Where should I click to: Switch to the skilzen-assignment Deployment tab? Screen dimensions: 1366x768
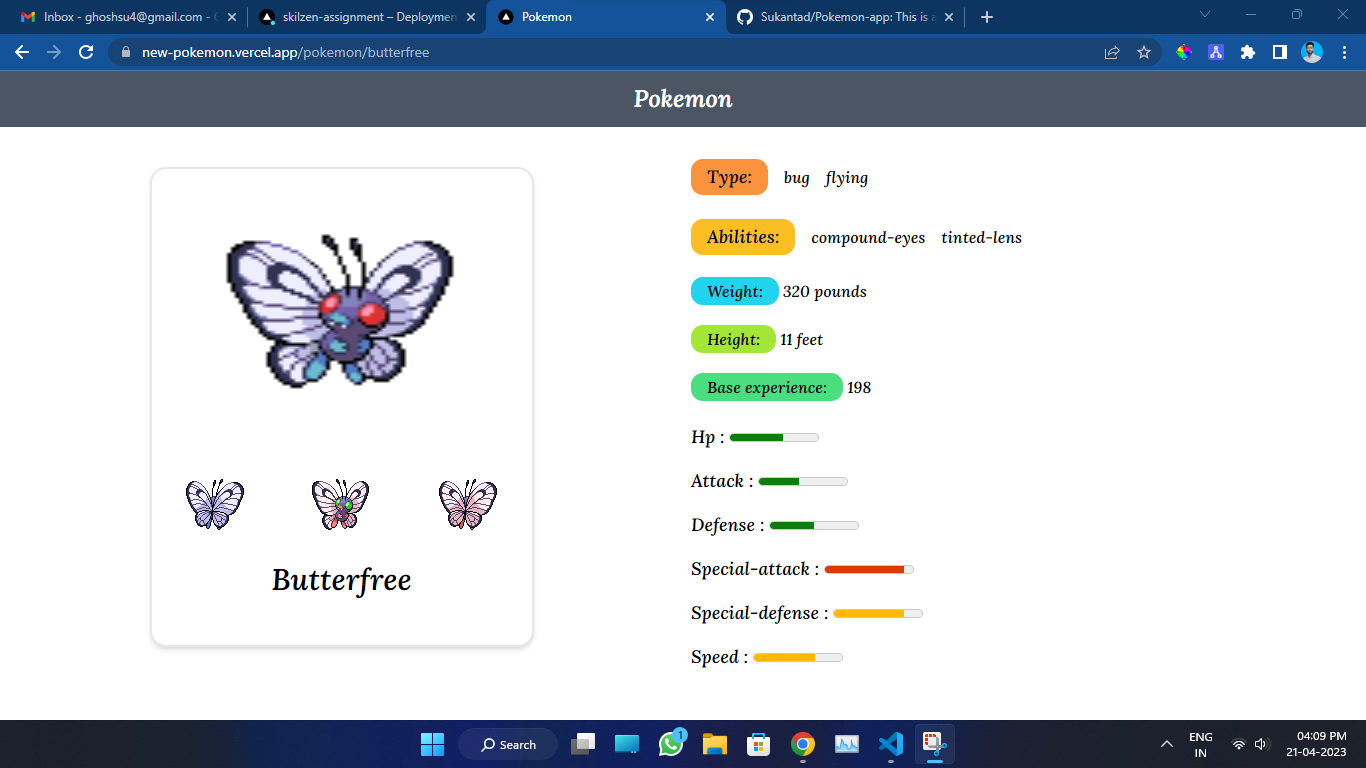365,17
